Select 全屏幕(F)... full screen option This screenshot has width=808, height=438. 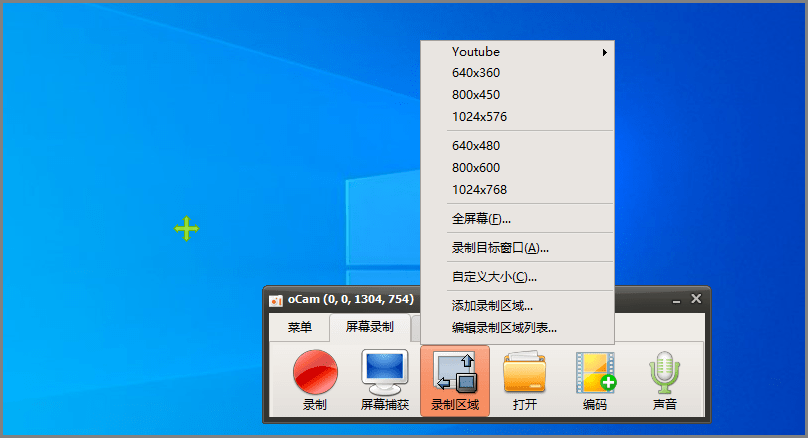[517, 219]
